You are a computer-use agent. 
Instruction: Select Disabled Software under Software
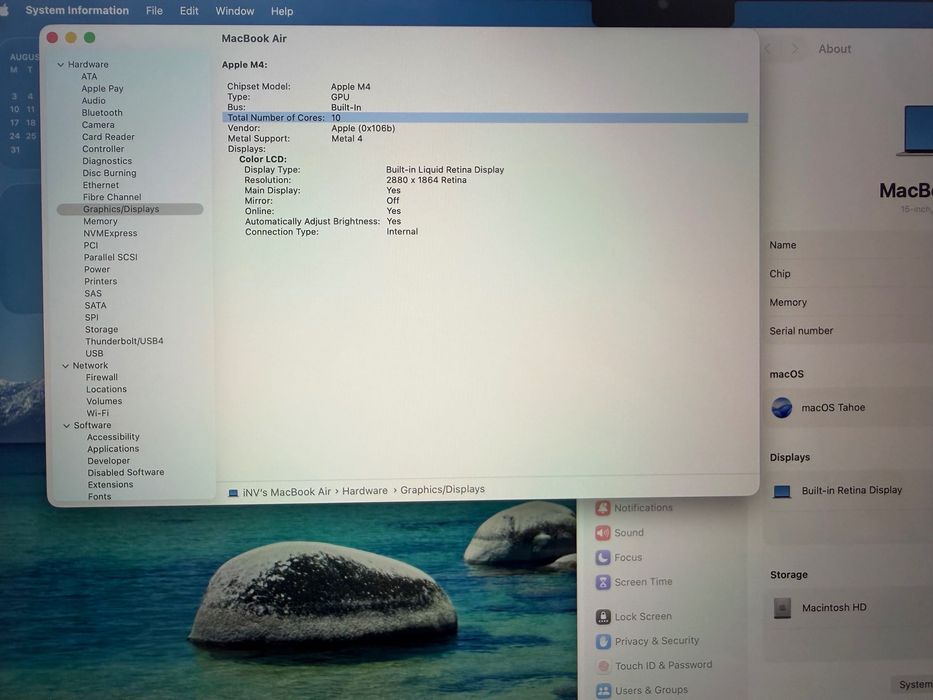126,472
